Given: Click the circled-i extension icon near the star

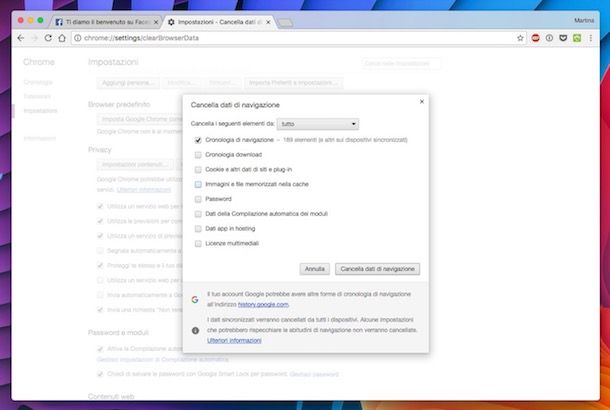Looking at the screenshot, I should pyautogui.click(x=549, y=38).
